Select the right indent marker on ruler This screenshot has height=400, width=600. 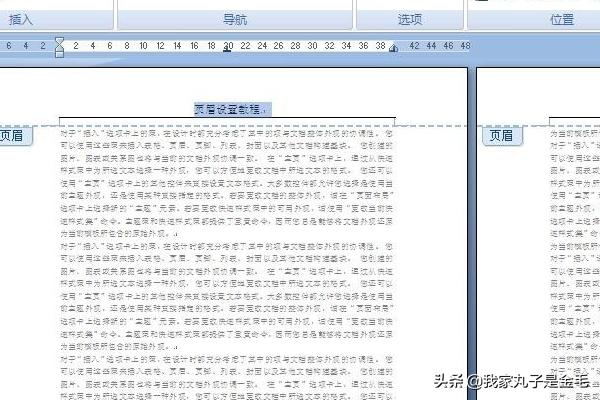393,49
